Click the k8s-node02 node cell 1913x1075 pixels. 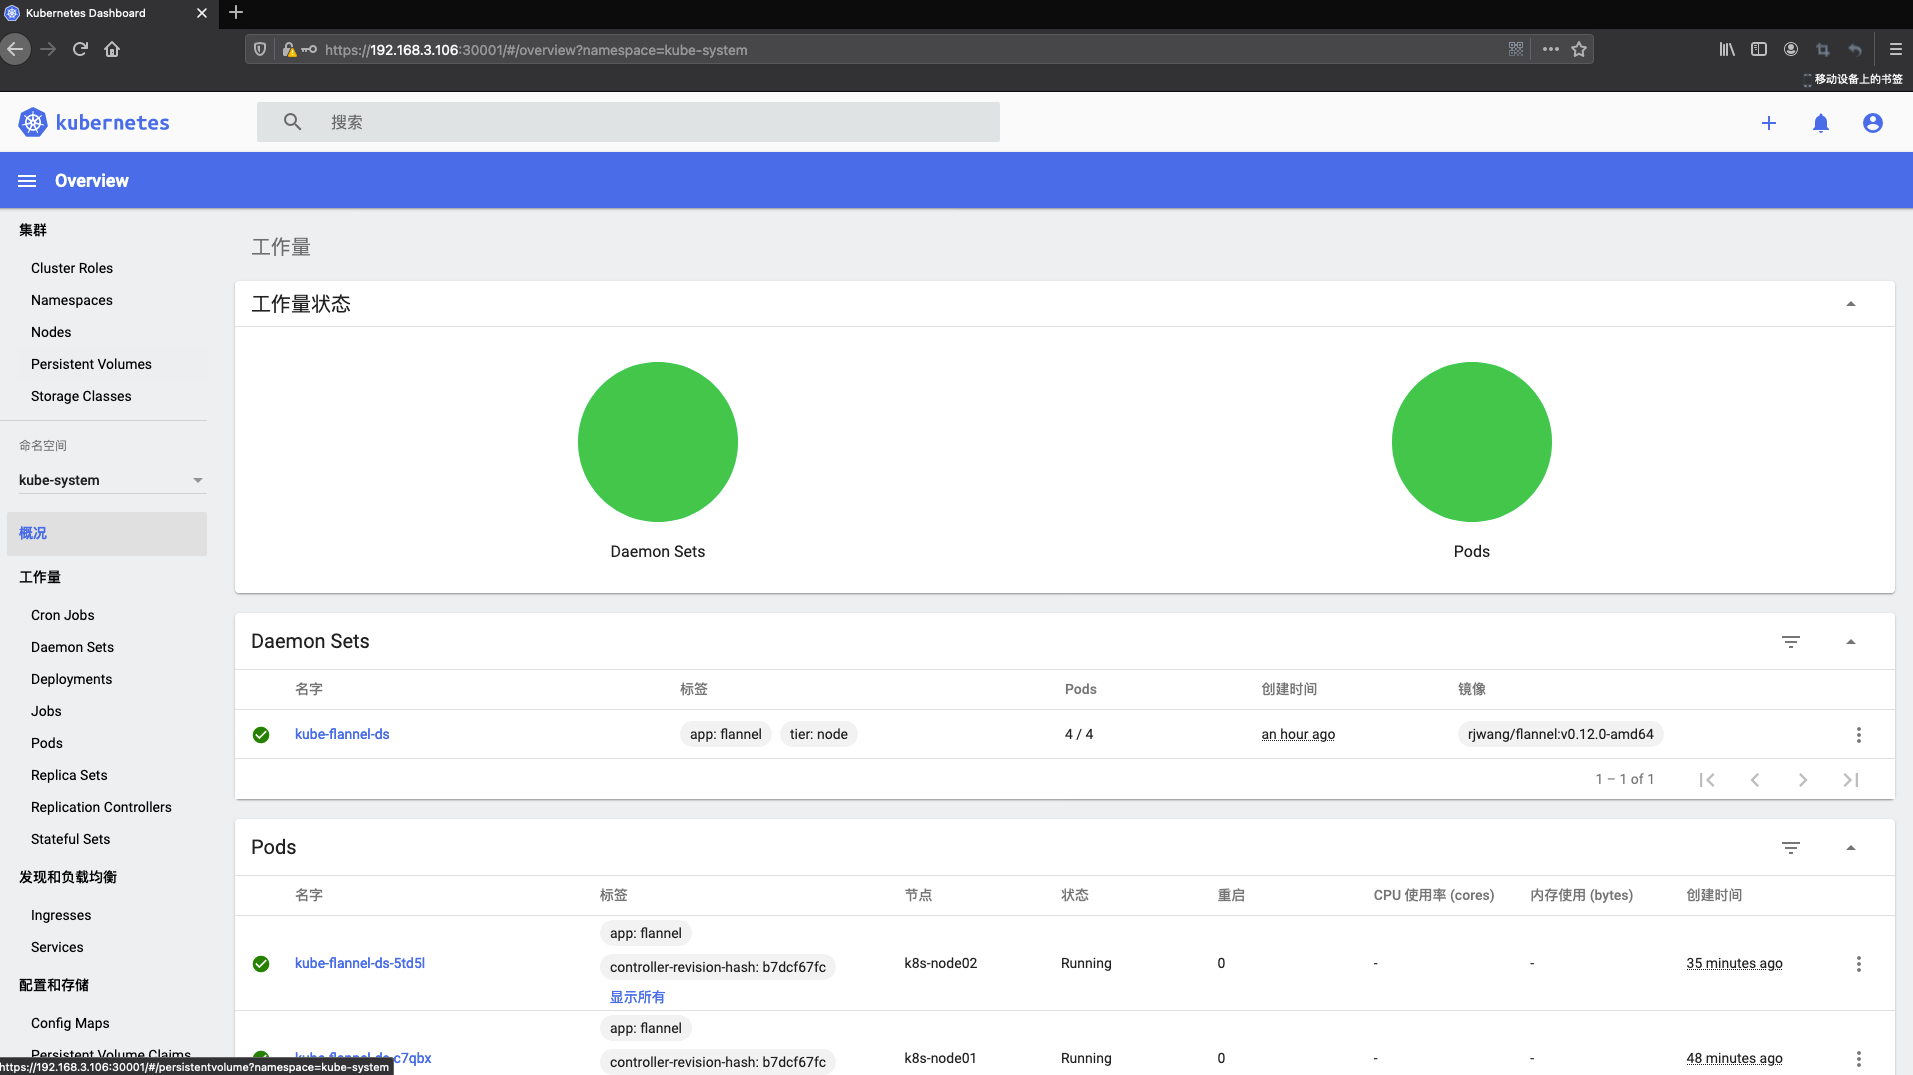coord(941,963)
